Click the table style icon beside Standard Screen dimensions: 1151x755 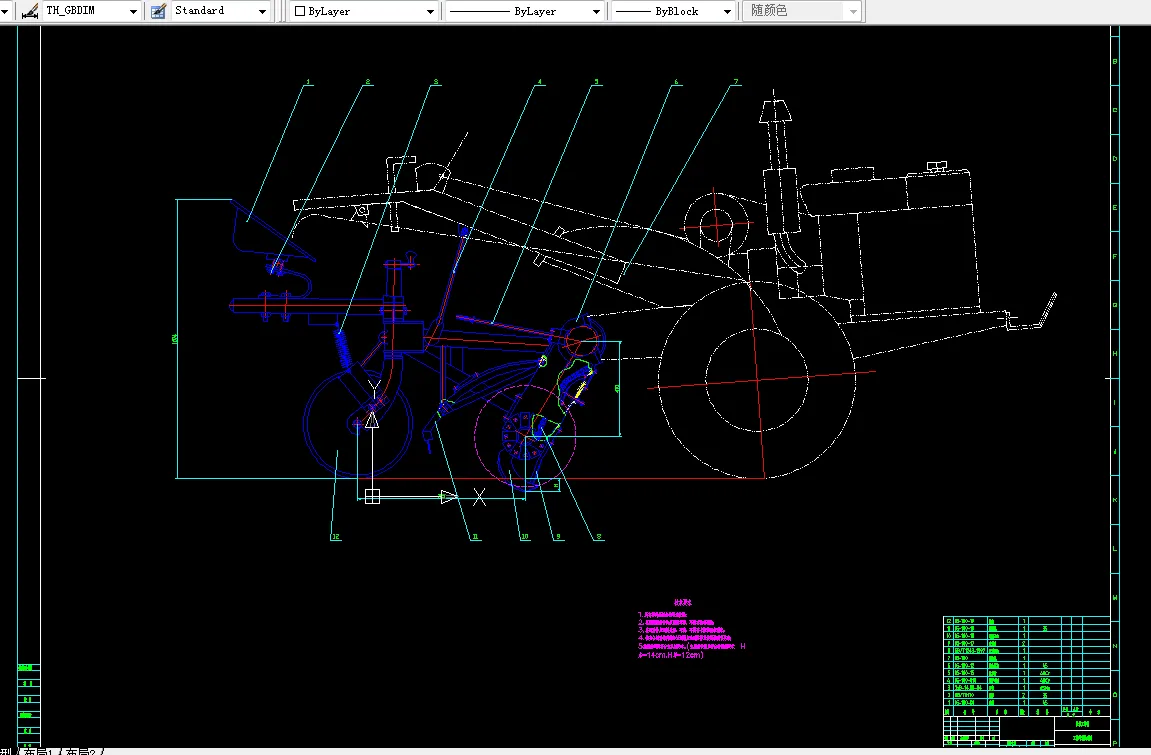coord(158,11)
